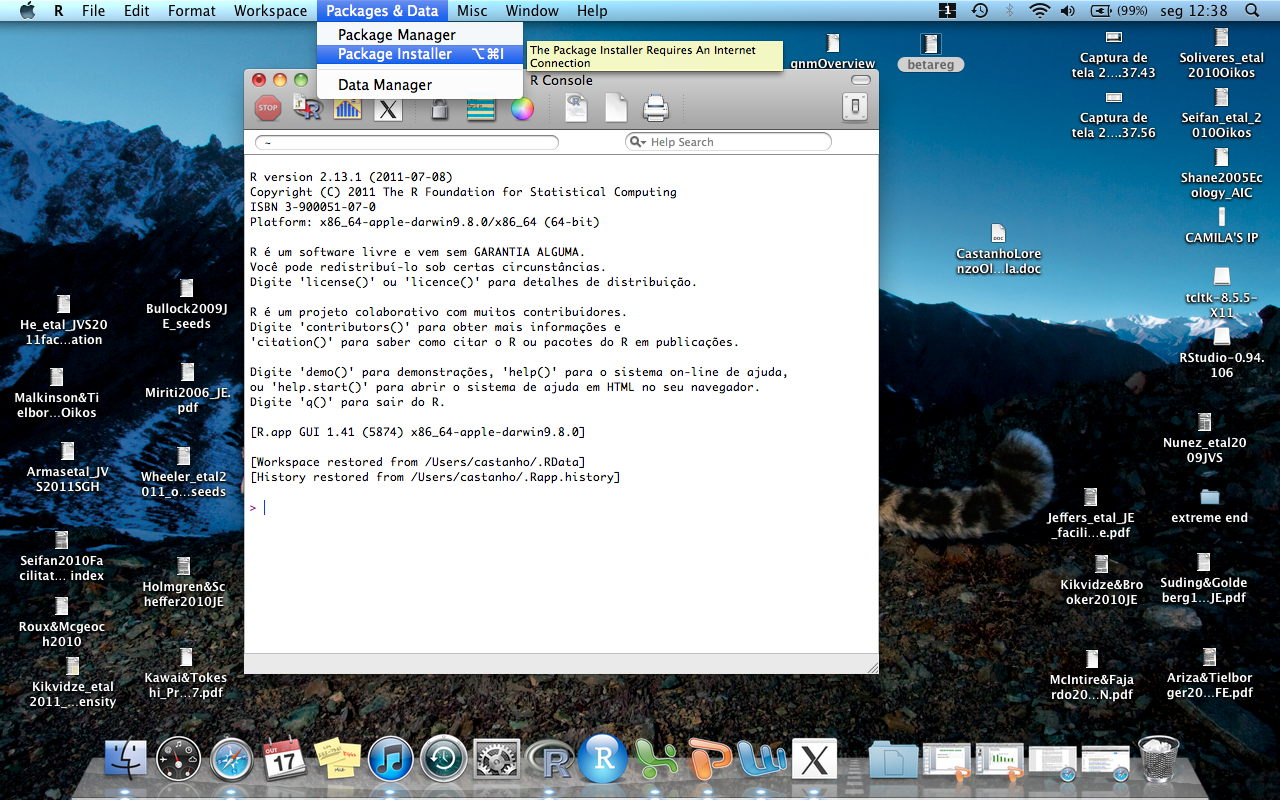This screenshot has height=800, width=1280.
Task: Open the Format menu
Action: click(x=192, y=11)
